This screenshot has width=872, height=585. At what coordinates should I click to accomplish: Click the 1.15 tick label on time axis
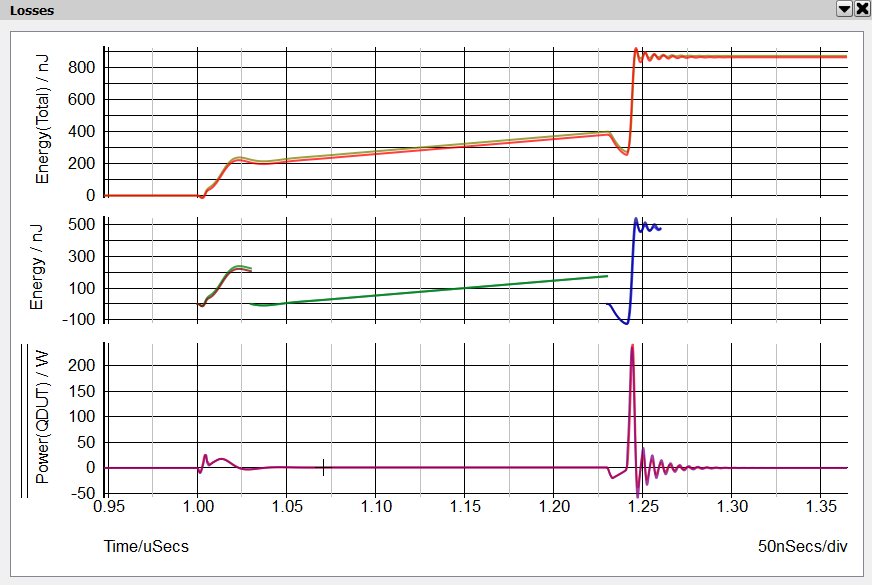click(464, 508)
